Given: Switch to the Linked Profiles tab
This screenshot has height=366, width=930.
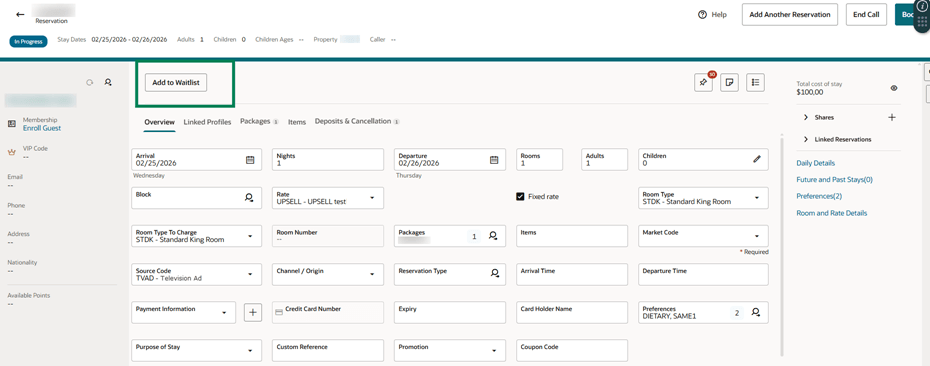Looking at the screenshot, I should coord(207,122).
